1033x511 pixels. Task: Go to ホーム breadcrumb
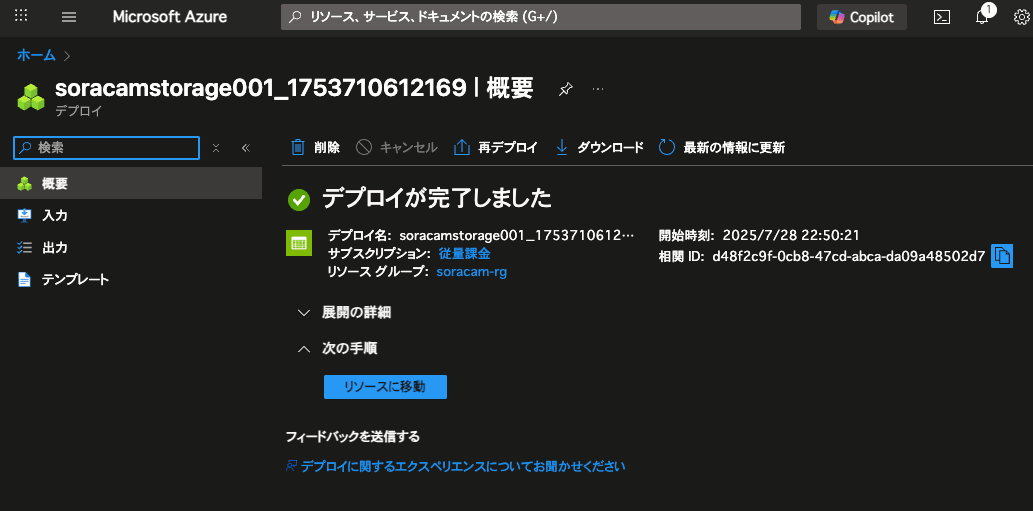point(36,55)
